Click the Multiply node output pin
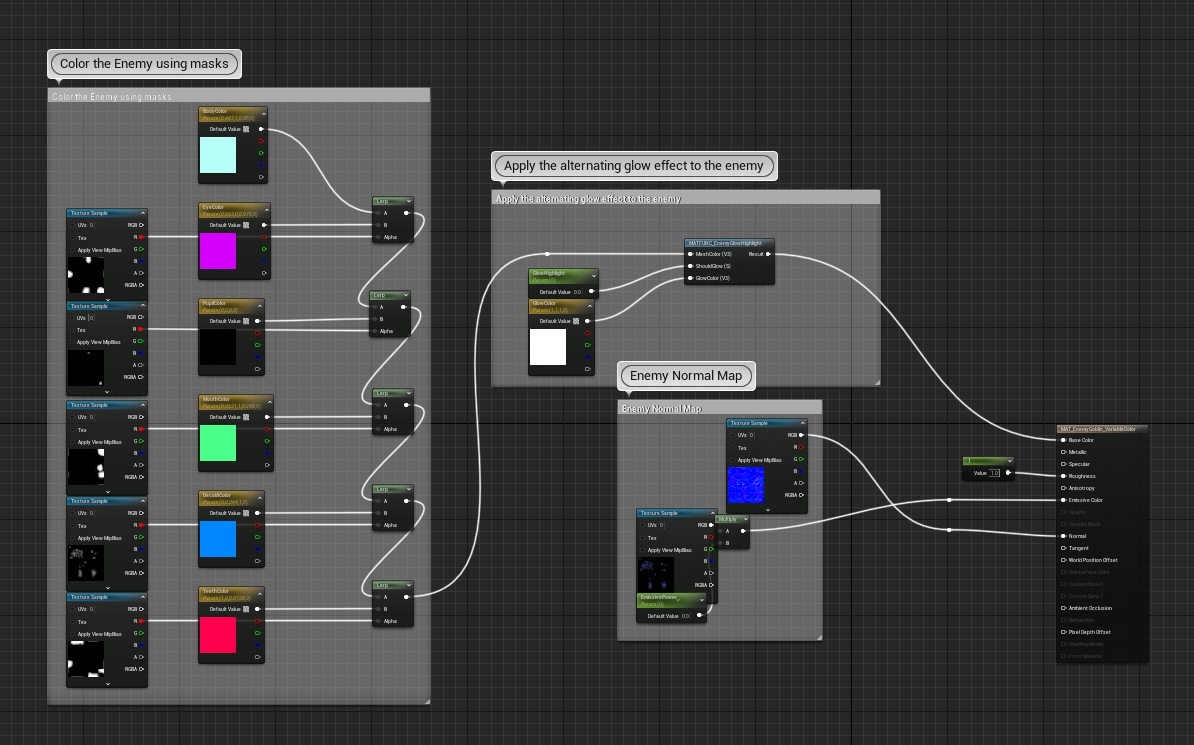1194x745 pixels. tap(744, 531)
